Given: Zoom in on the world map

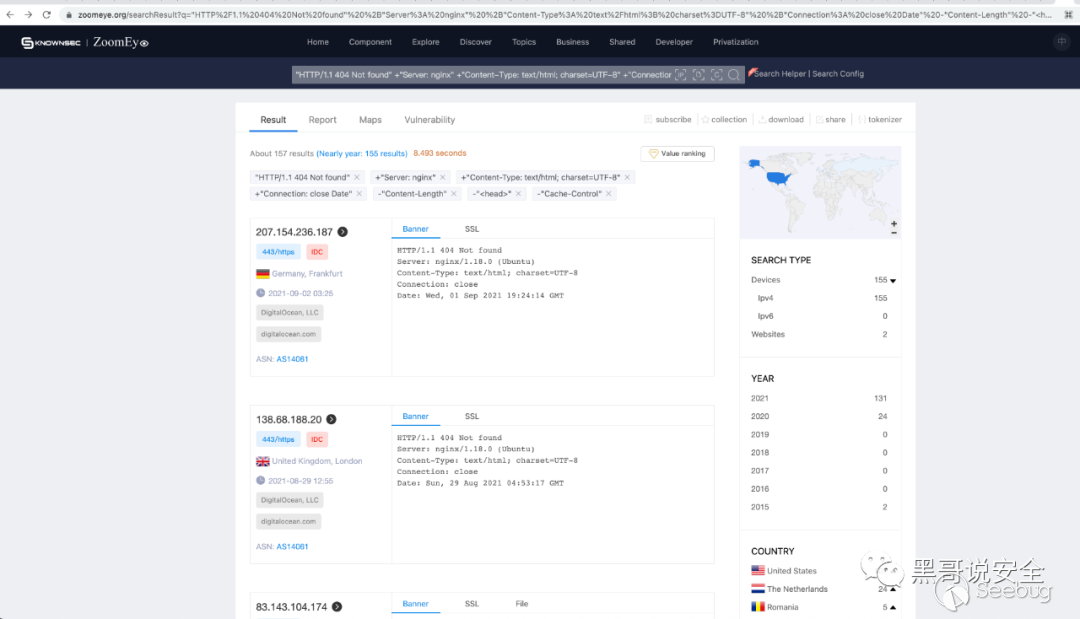Looking at the screenshot, I should pos(893,224).
